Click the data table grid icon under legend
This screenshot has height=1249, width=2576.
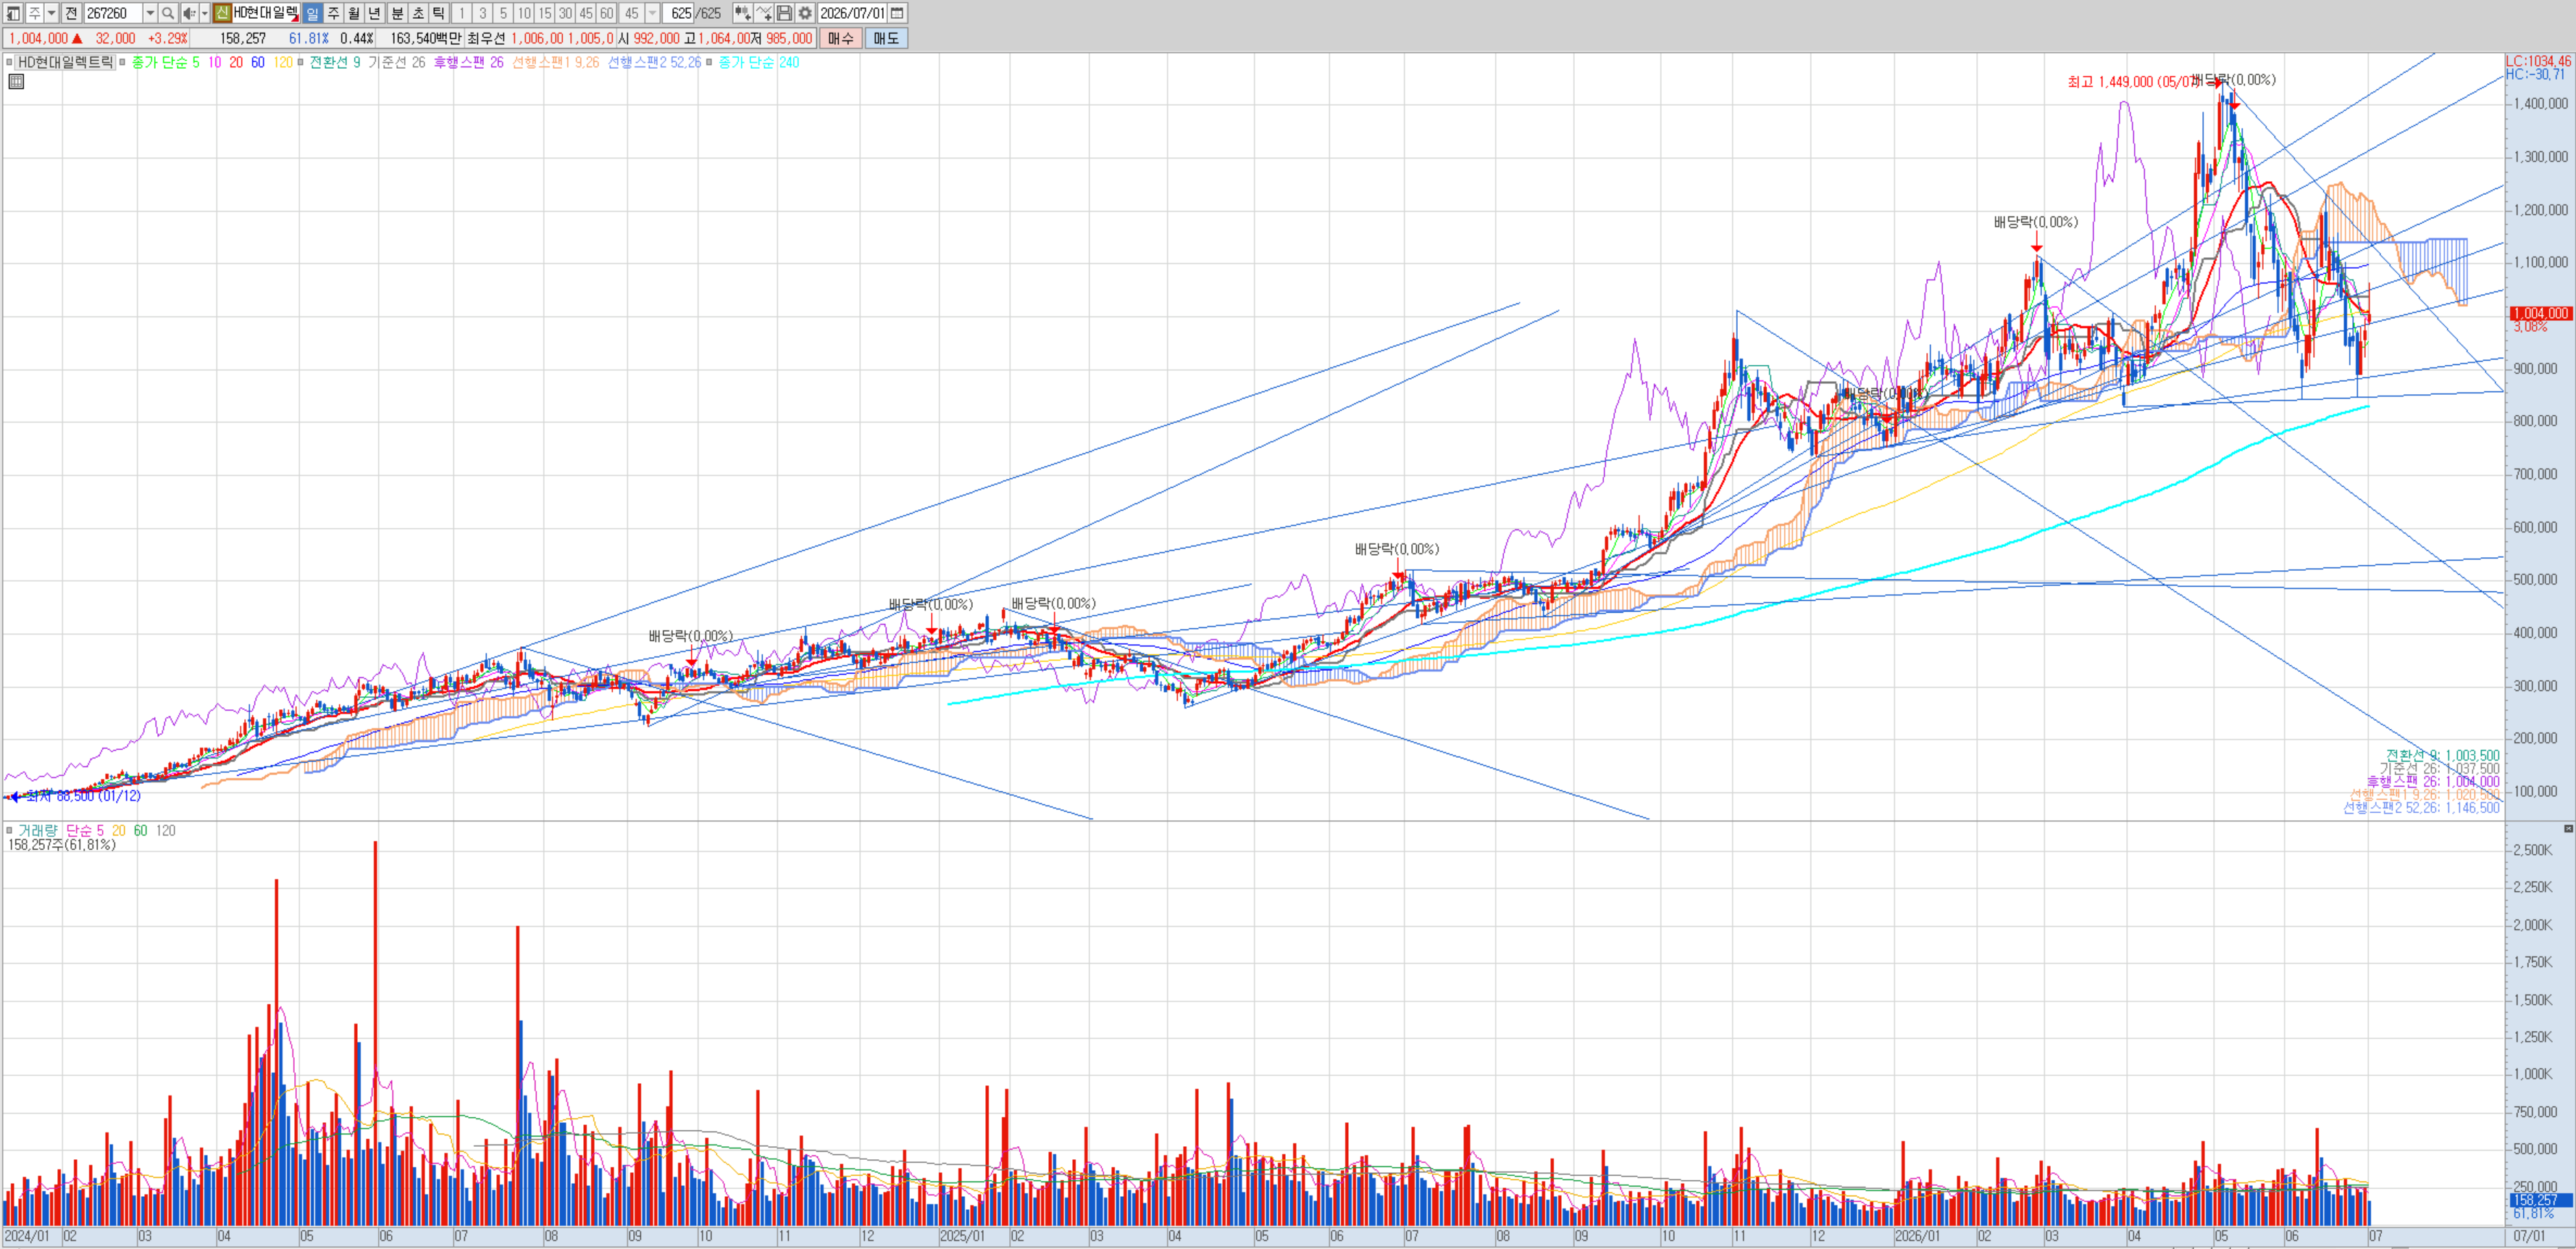tap(16, 82)
